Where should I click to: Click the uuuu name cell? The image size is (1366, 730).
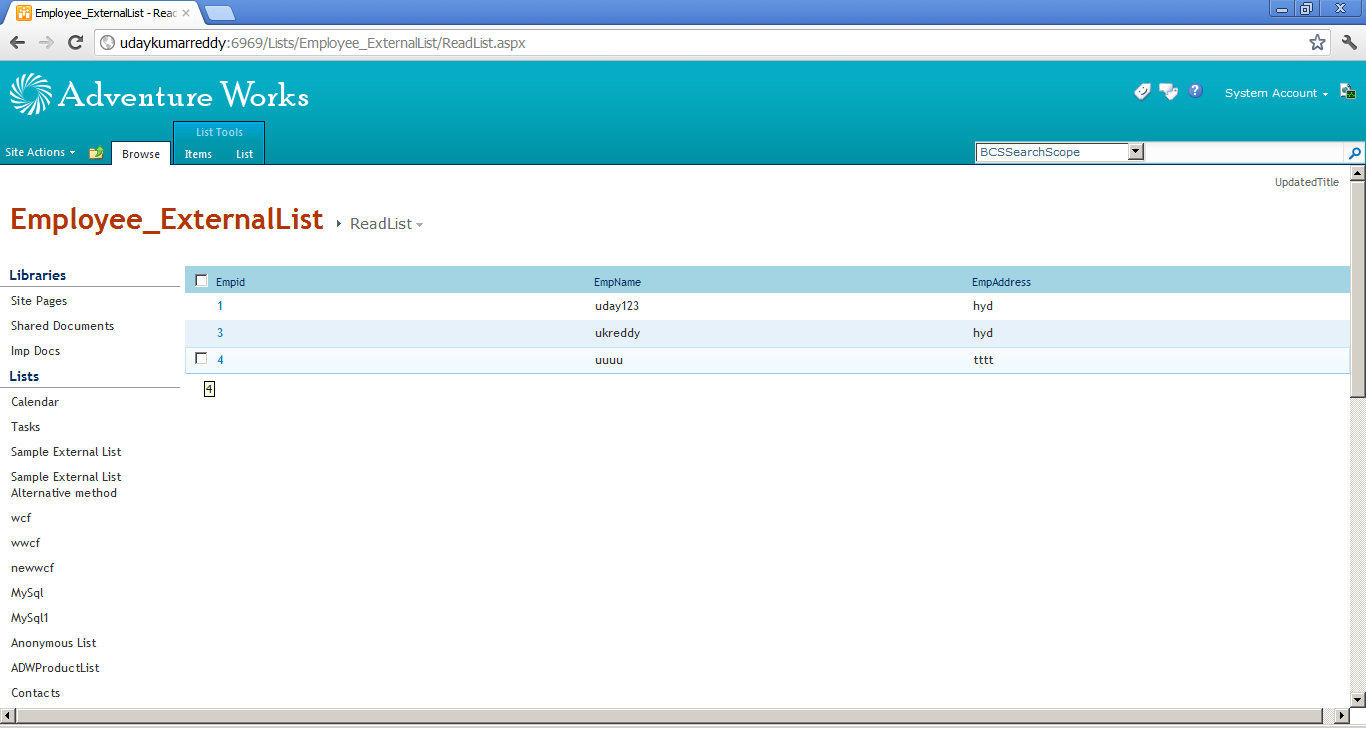pos(609,360)
